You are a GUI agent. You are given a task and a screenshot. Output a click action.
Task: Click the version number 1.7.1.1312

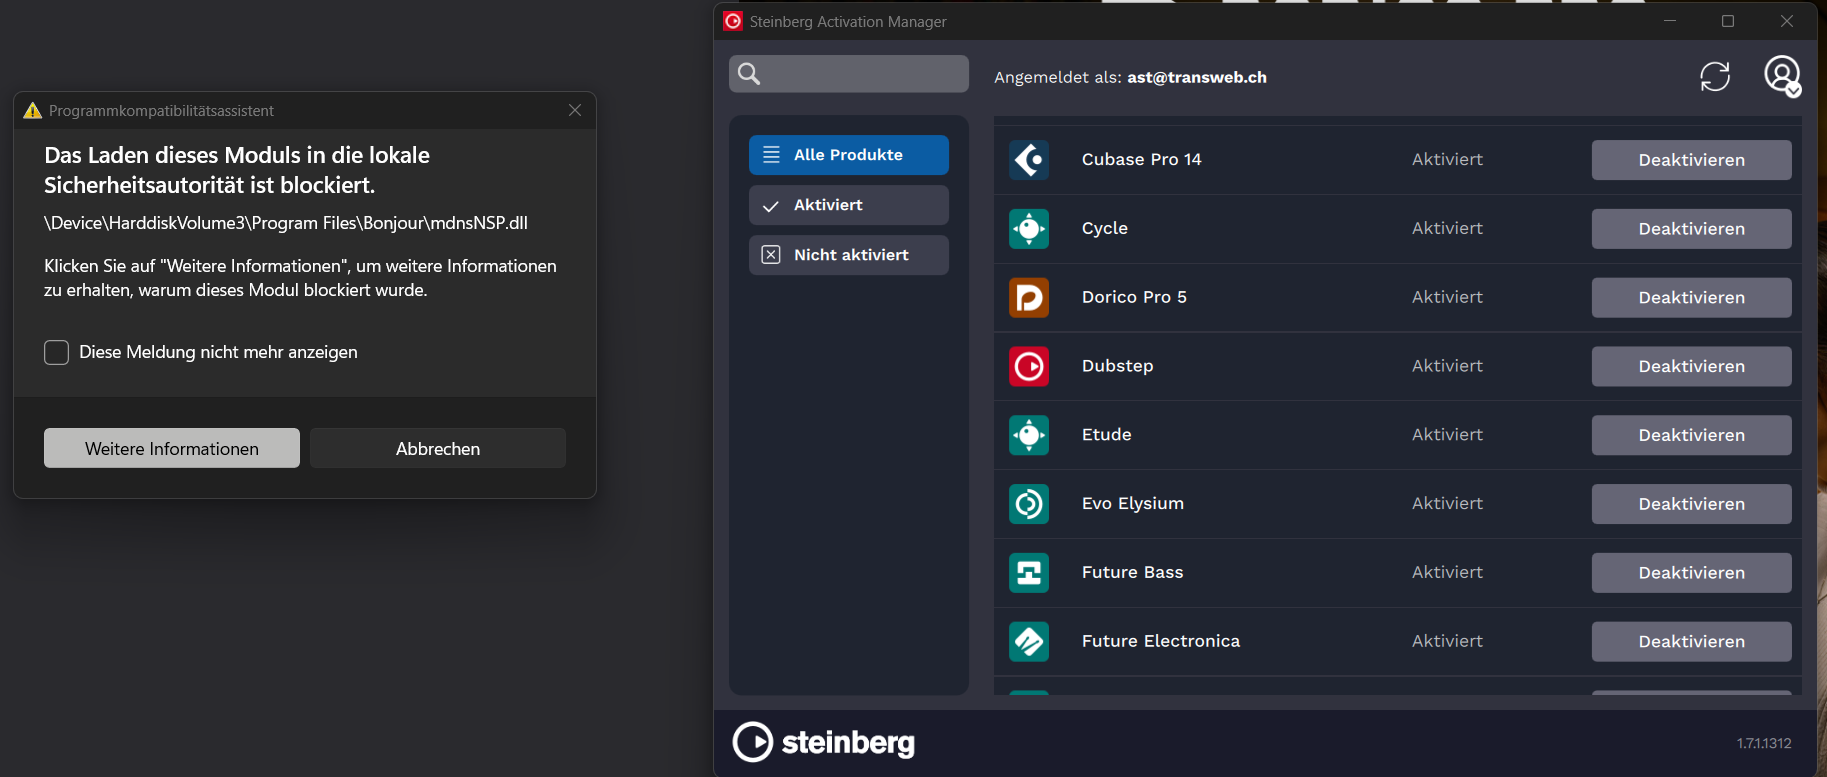(x=1764, y=743)
